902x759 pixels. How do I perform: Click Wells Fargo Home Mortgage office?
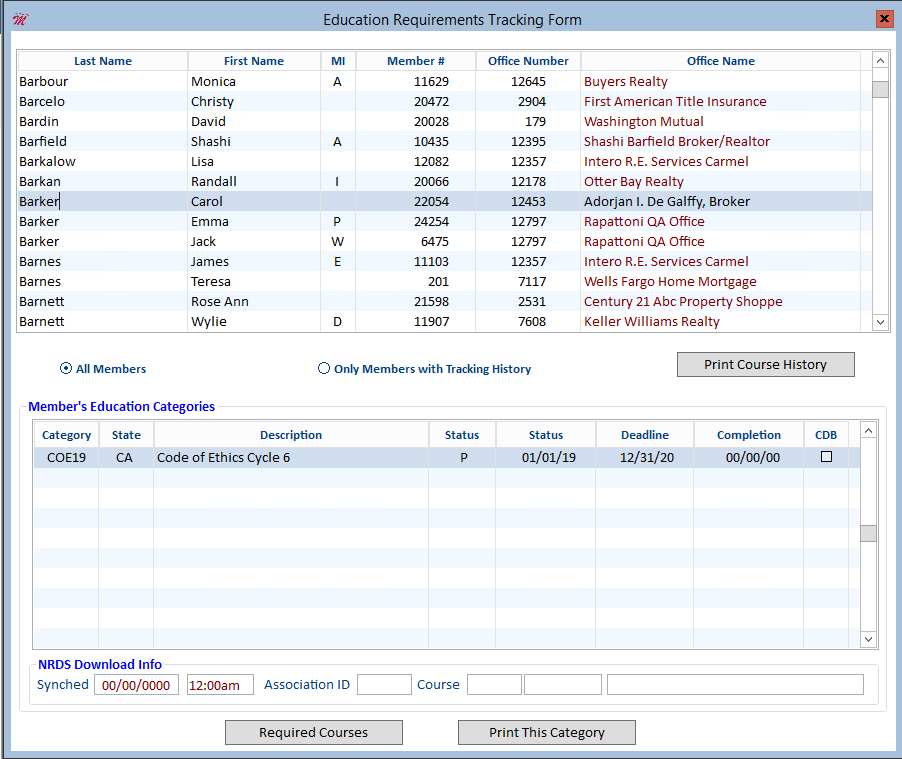[670, 281]
